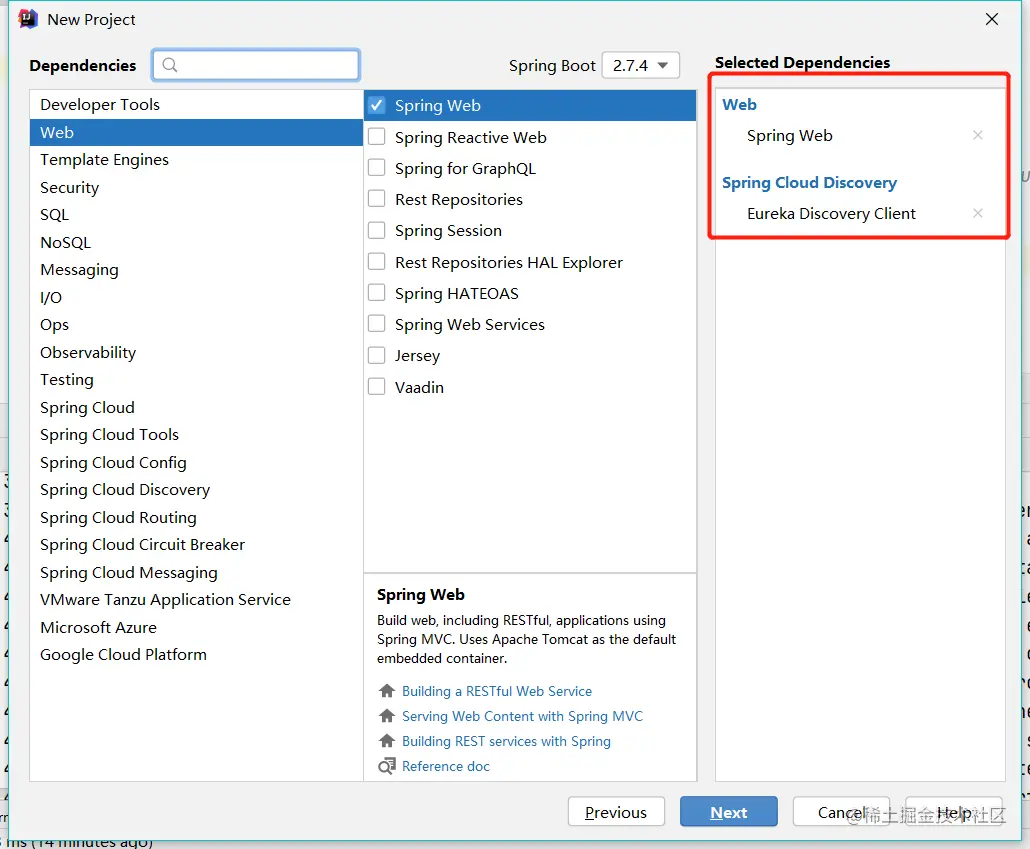Image resolution: width=1030 pixels, height=849 pixels.
Task: Select the SQL category
Action: (x=196, y=215)
